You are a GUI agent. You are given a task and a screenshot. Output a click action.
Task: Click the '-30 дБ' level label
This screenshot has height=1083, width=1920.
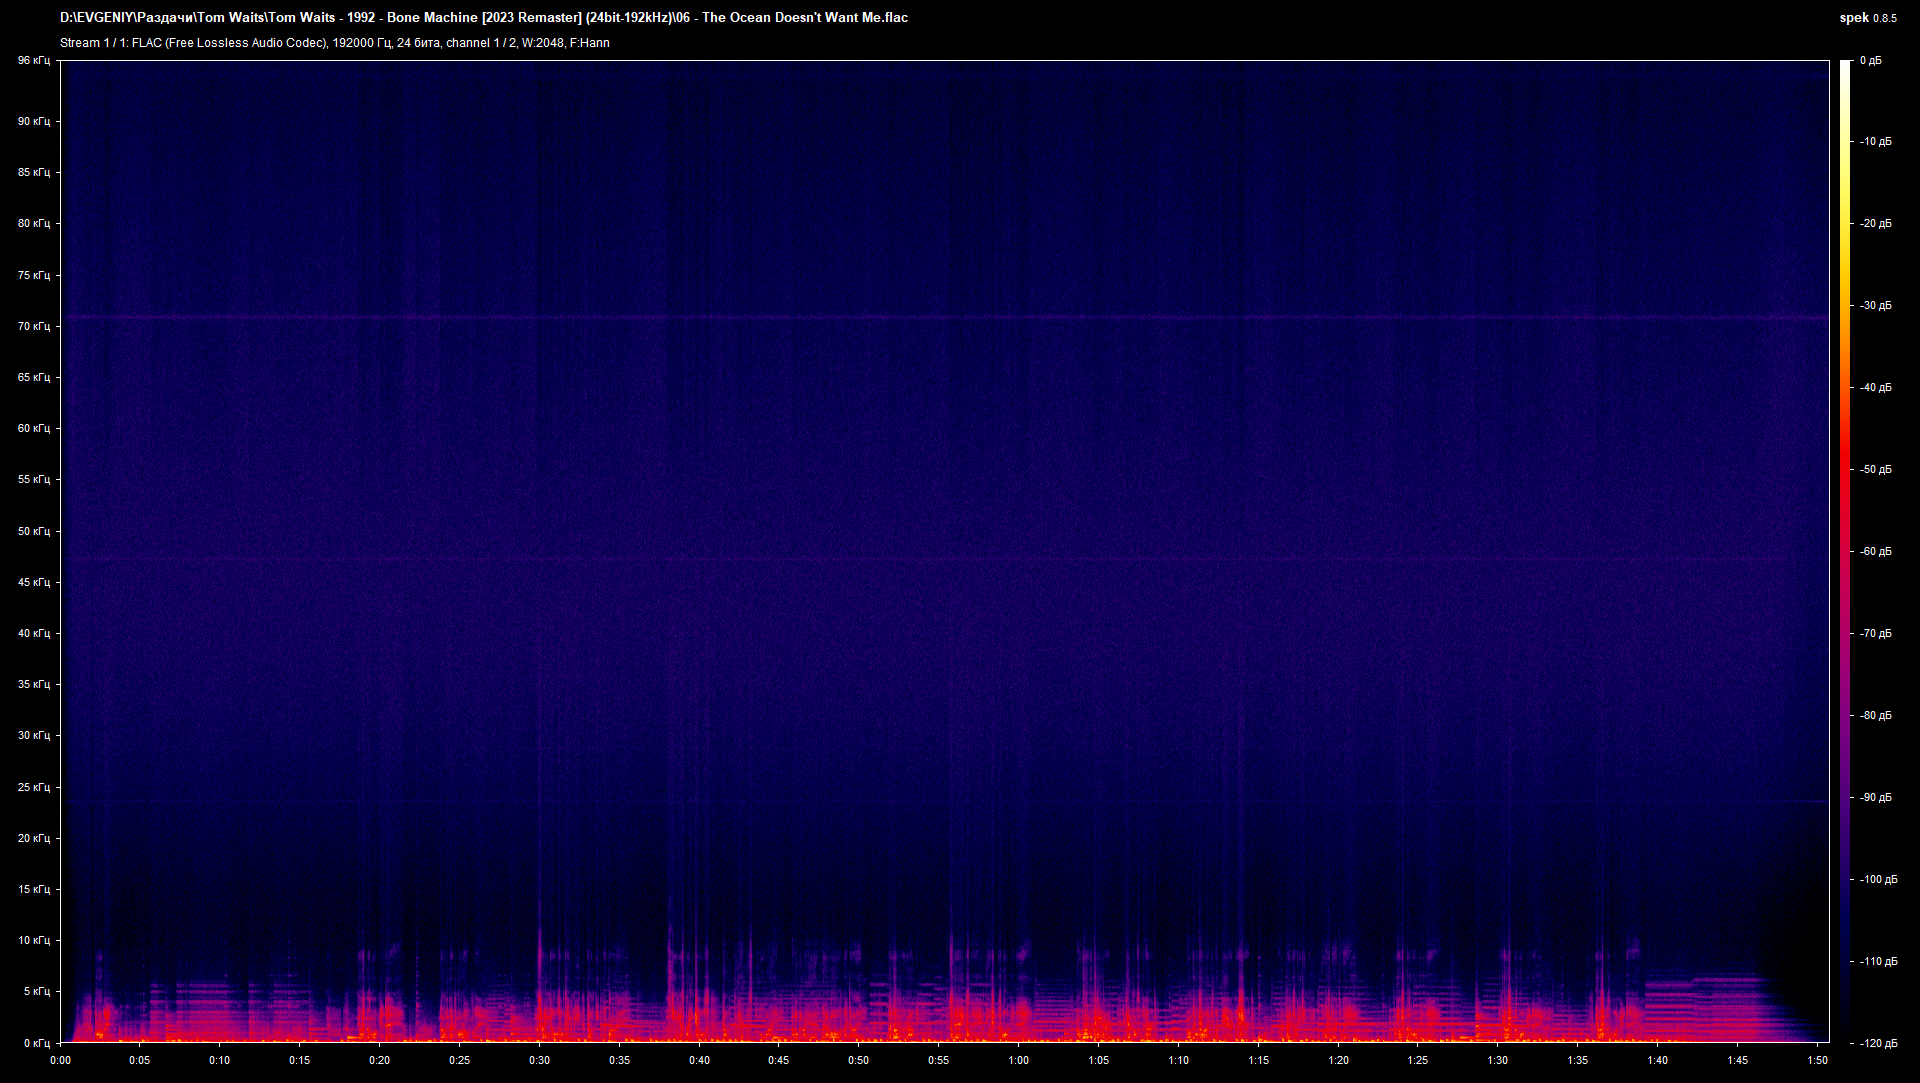tap(1876, 306)
